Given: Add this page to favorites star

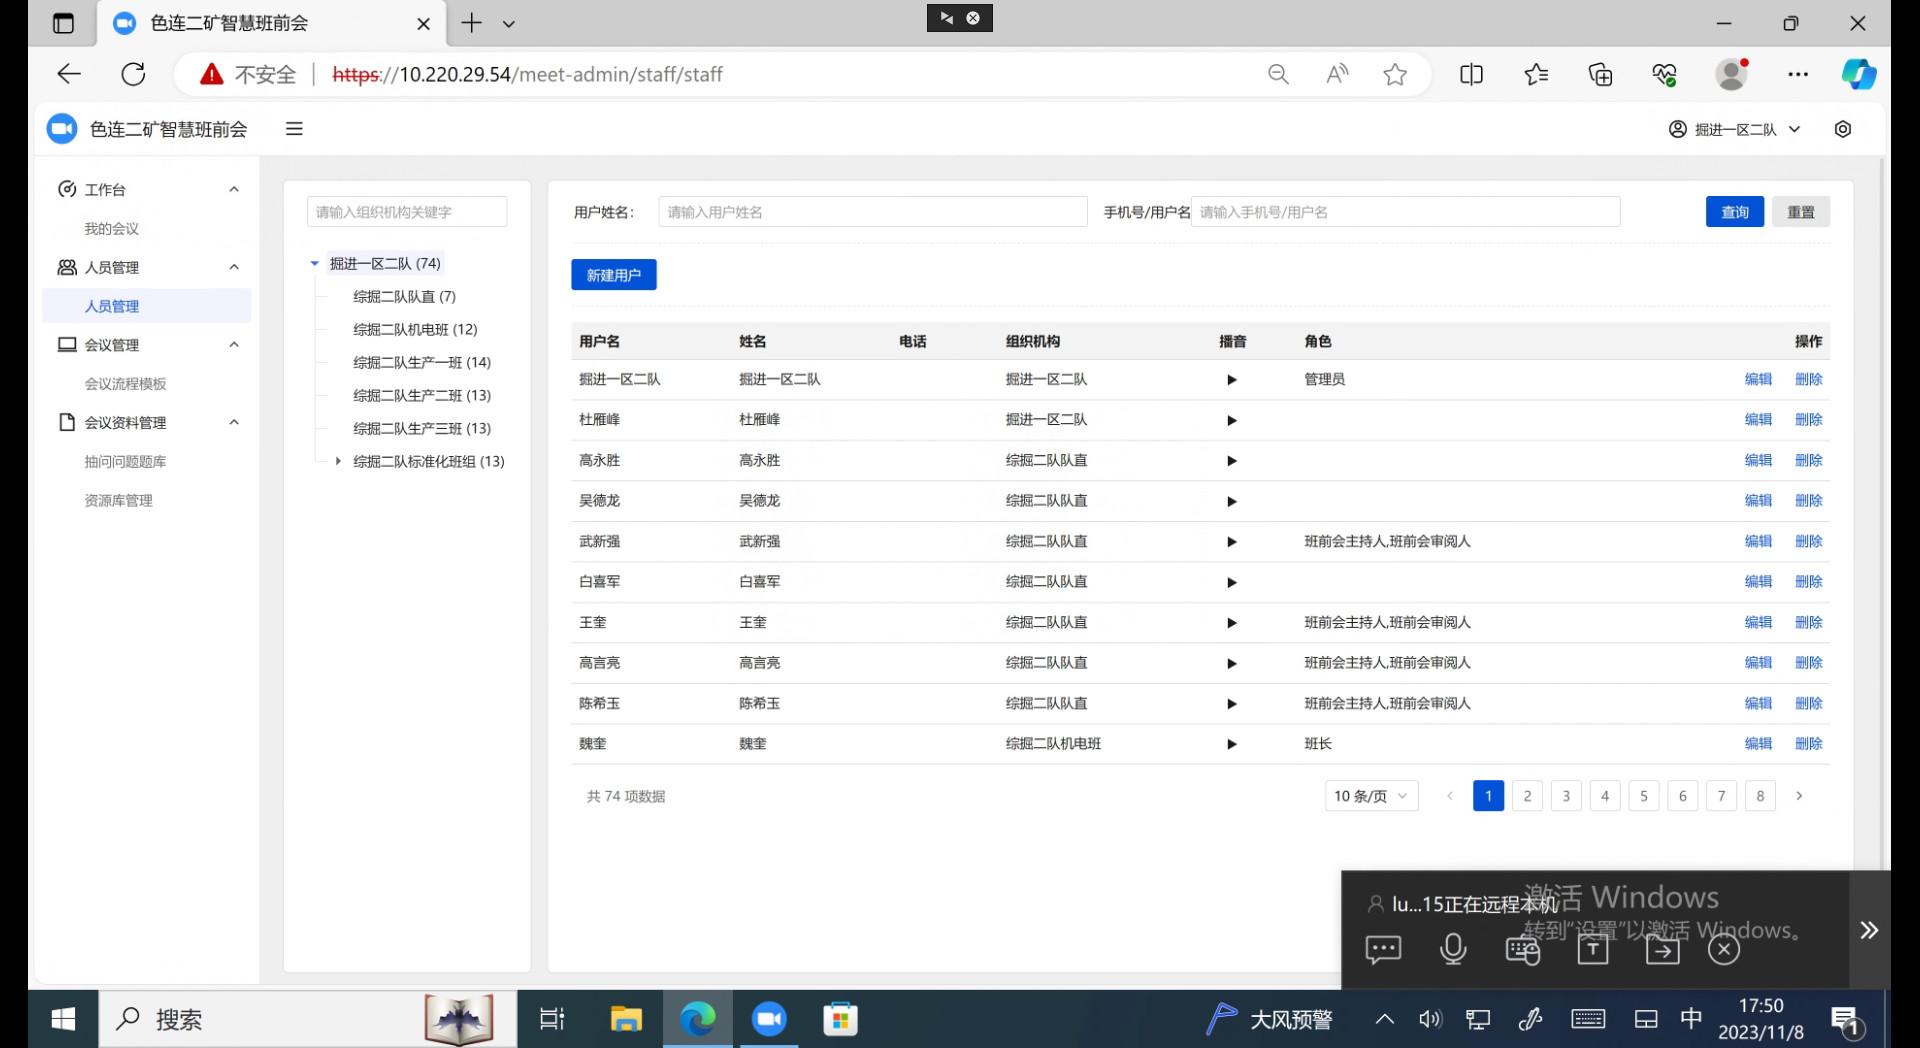Looking at the screenshot, I should [x=1395, y=74].
